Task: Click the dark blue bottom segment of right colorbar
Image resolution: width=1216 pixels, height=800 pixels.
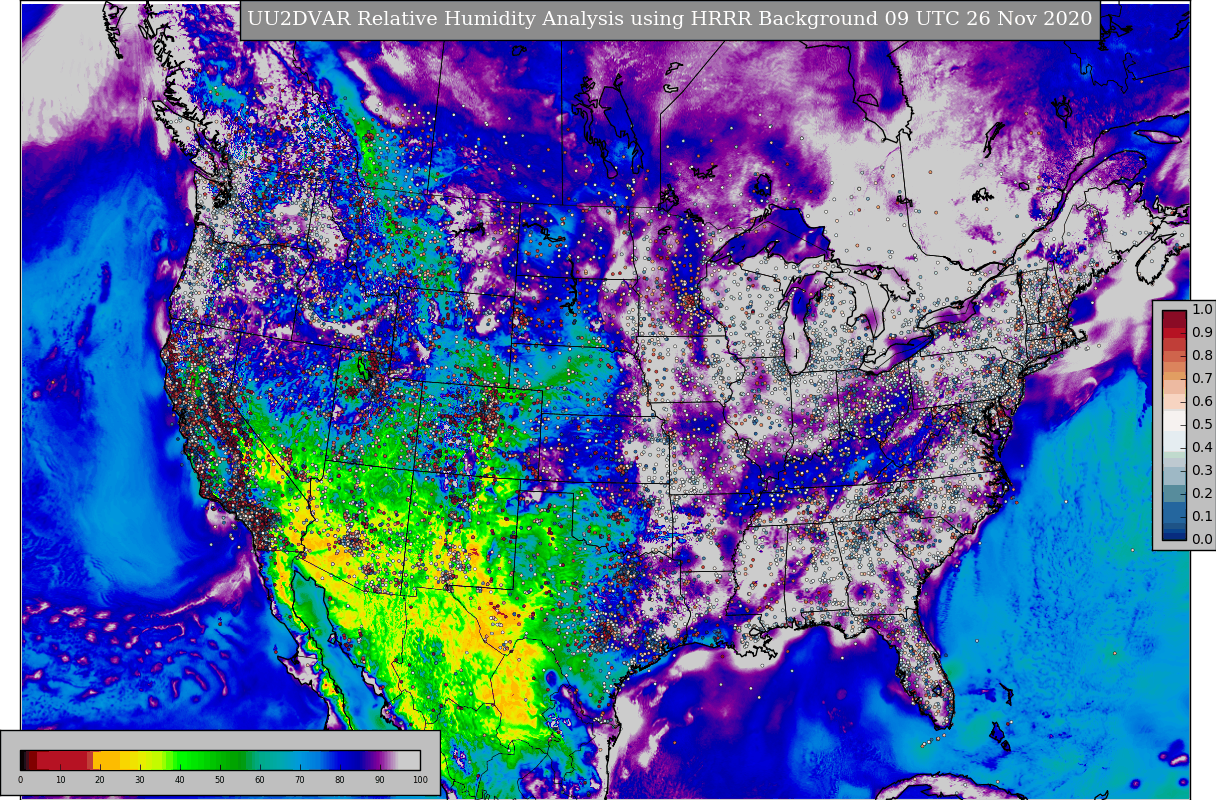Action: [x=1174, y=534]
